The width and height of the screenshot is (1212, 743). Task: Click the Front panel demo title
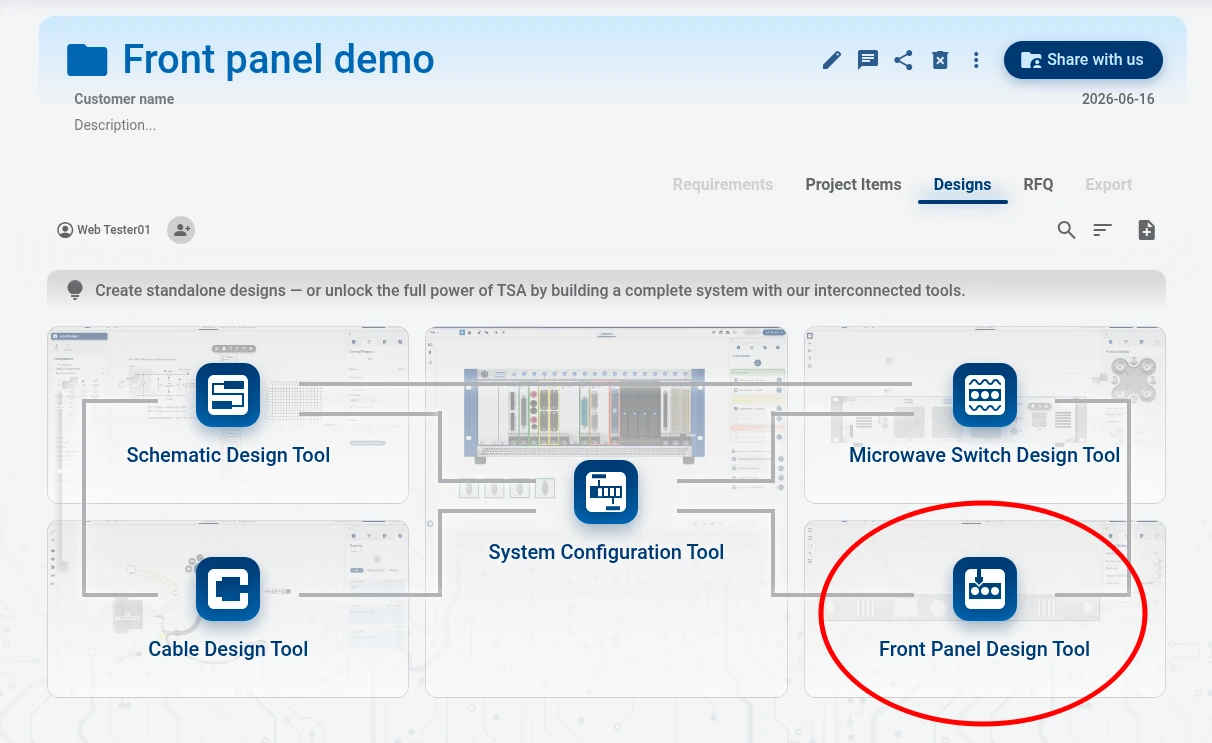click(x=278, y=60)
